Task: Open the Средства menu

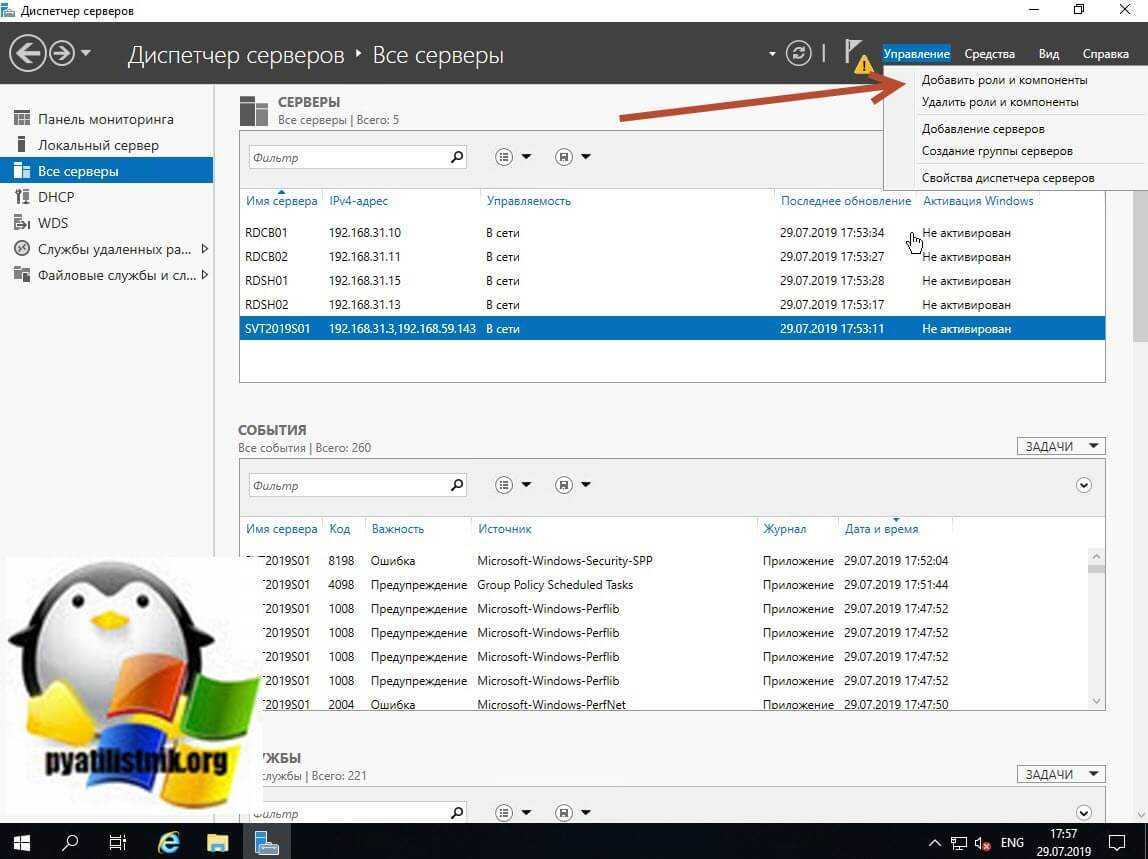Action: click(989, 54)
